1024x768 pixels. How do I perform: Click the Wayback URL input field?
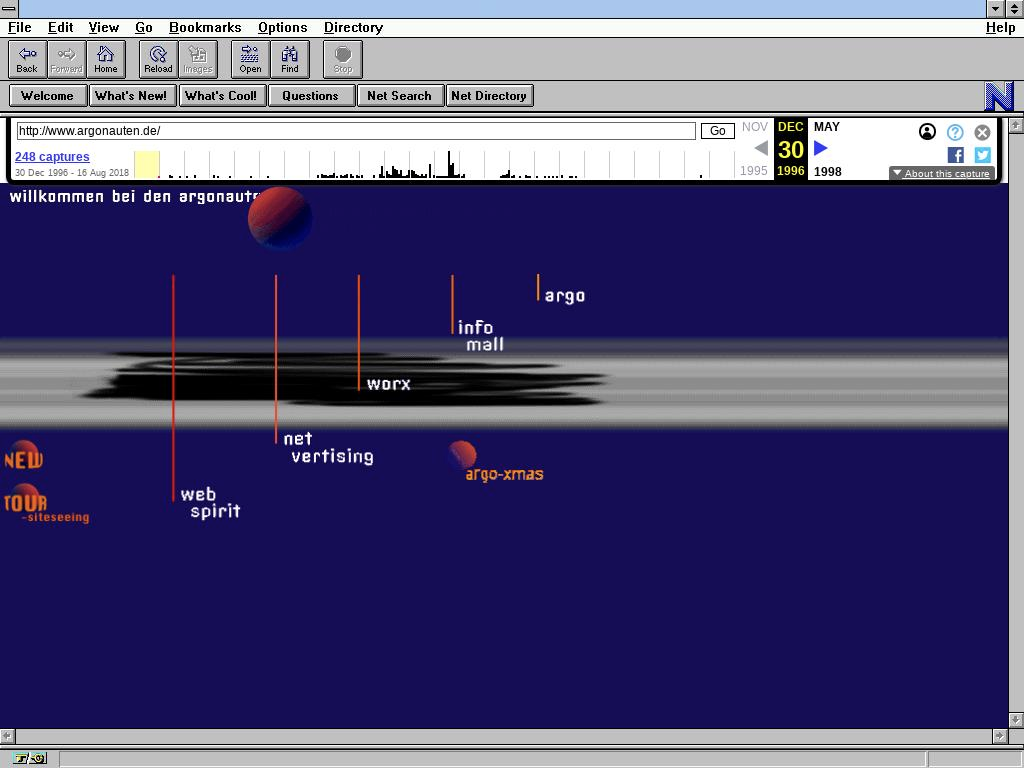click(355, 131)
